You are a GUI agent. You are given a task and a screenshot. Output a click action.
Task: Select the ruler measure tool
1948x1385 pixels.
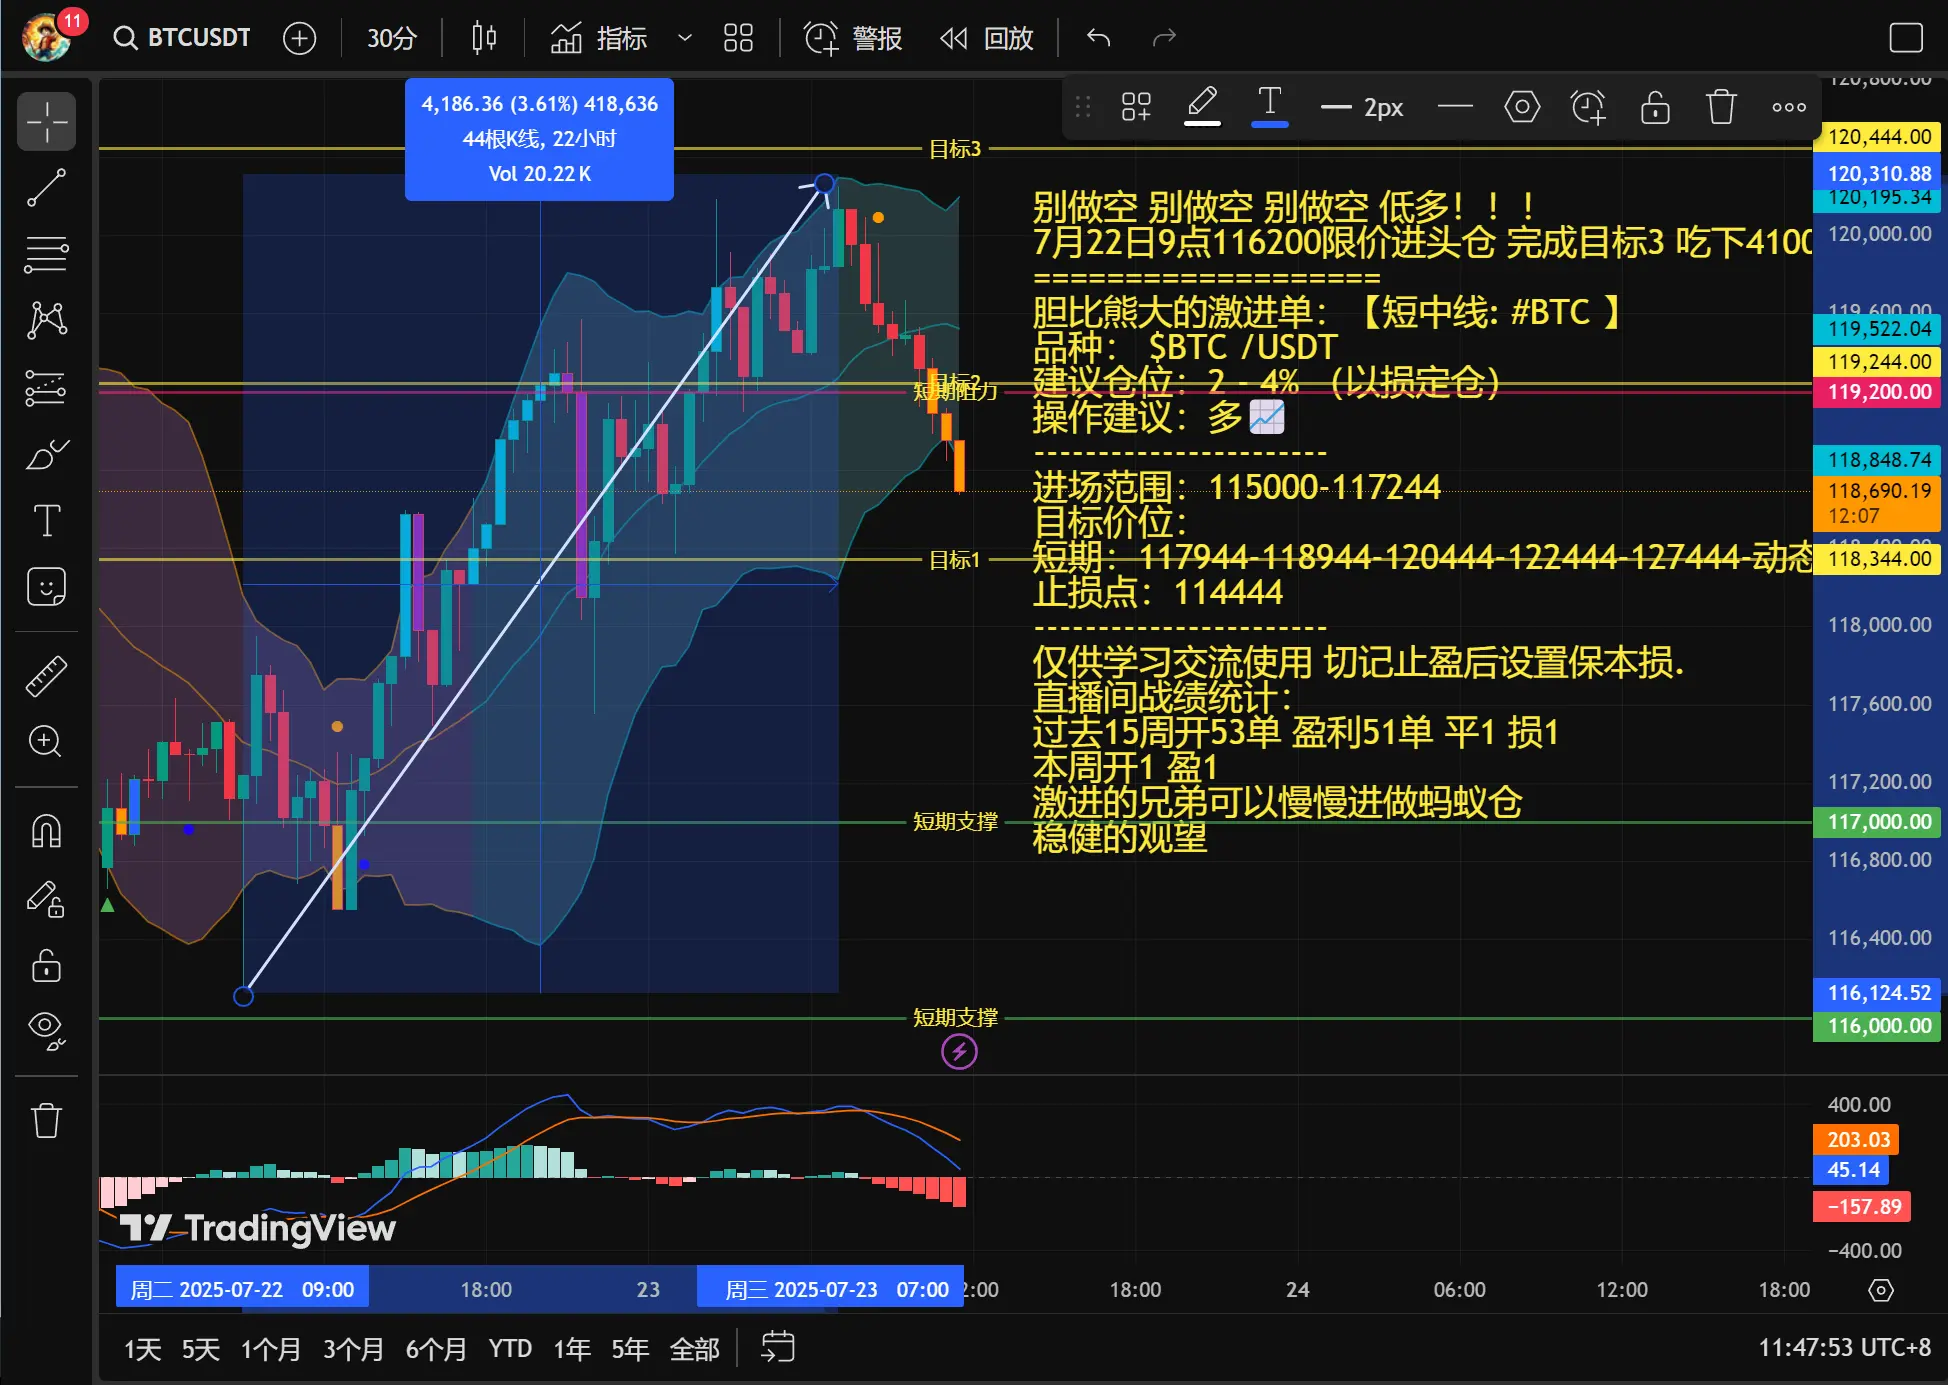[47, 676]
